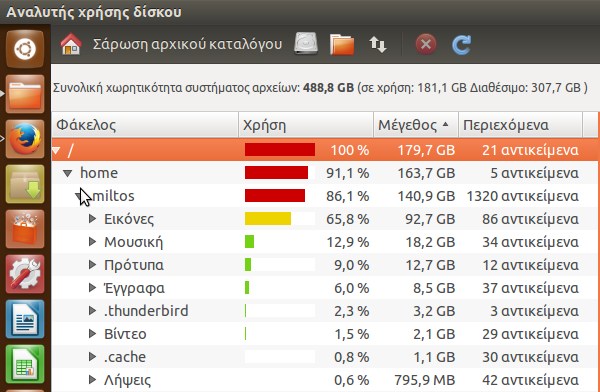
Task: Click yellow usage bar for Εικόνες
Action: coord(268,219)
